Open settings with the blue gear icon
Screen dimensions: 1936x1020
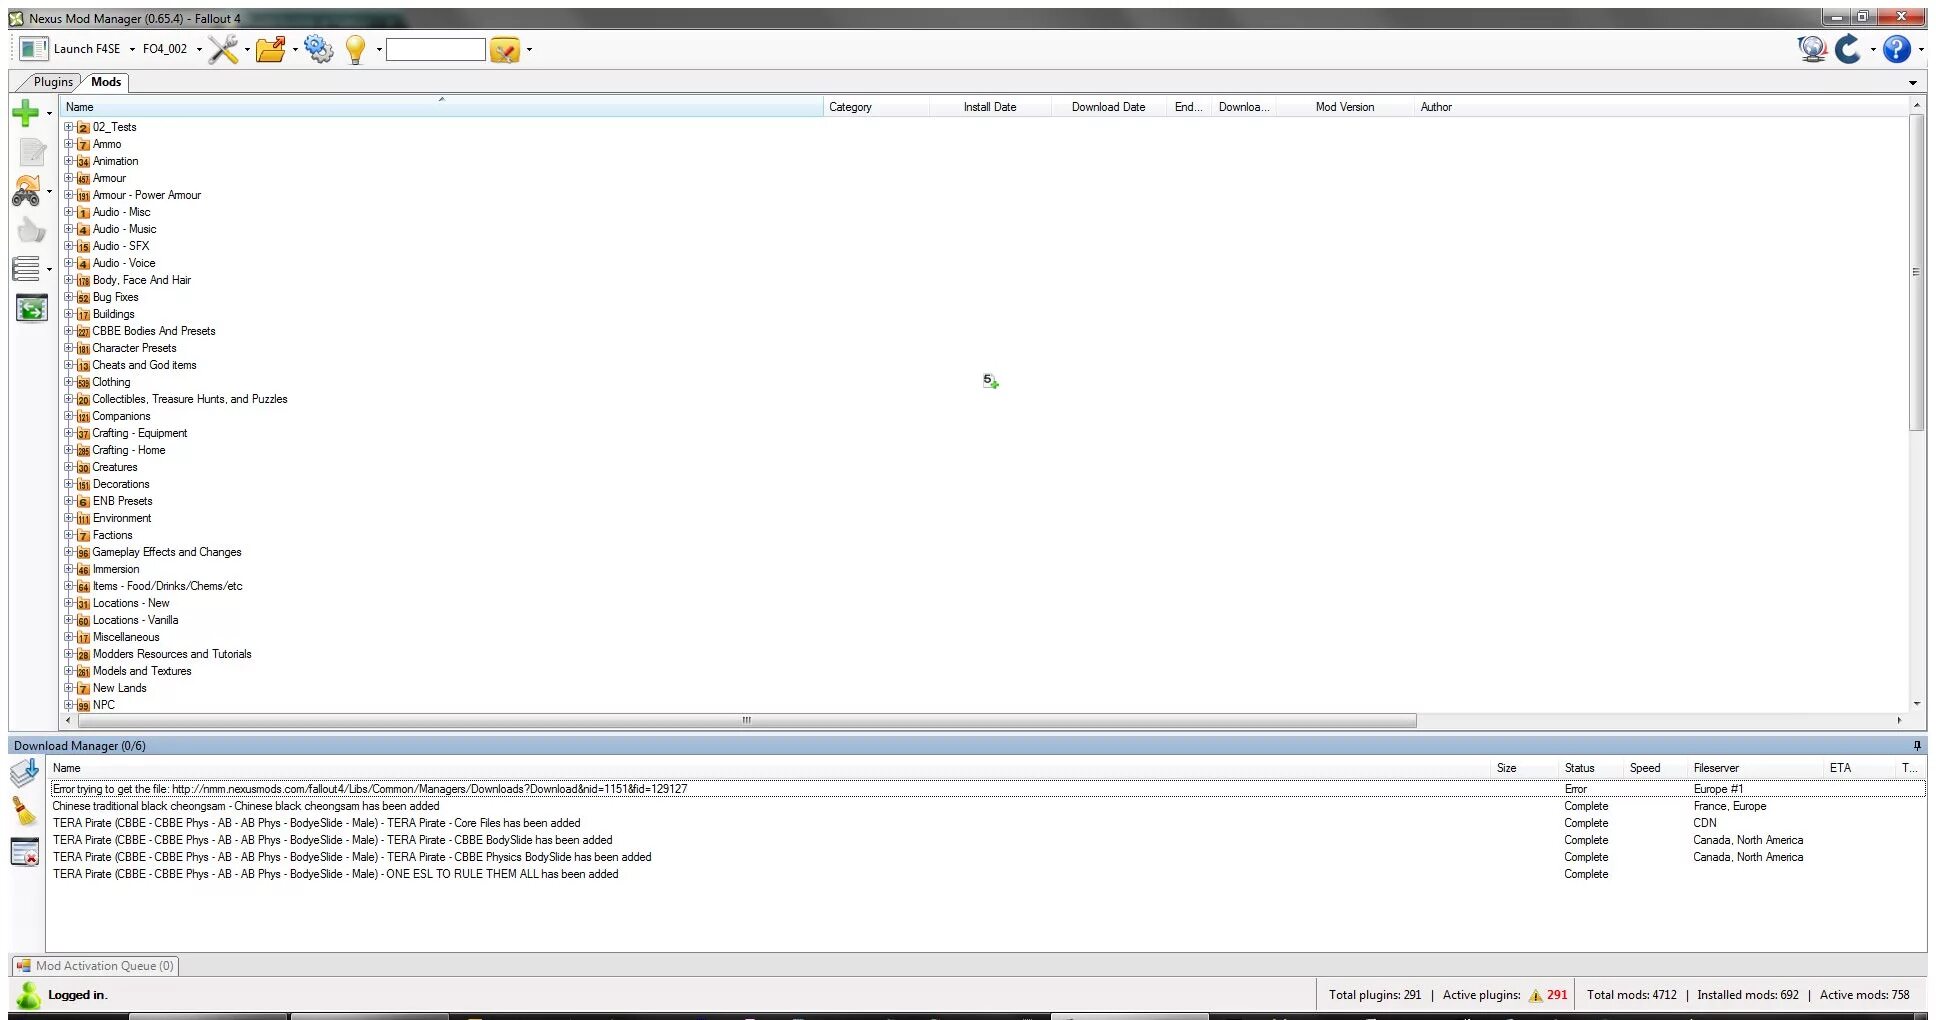319,48
